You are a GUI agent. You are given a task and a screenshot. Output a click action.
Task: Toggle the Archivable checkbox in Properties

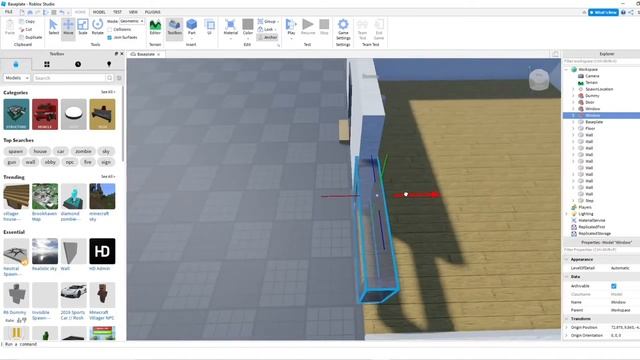(x=613, y=286)
